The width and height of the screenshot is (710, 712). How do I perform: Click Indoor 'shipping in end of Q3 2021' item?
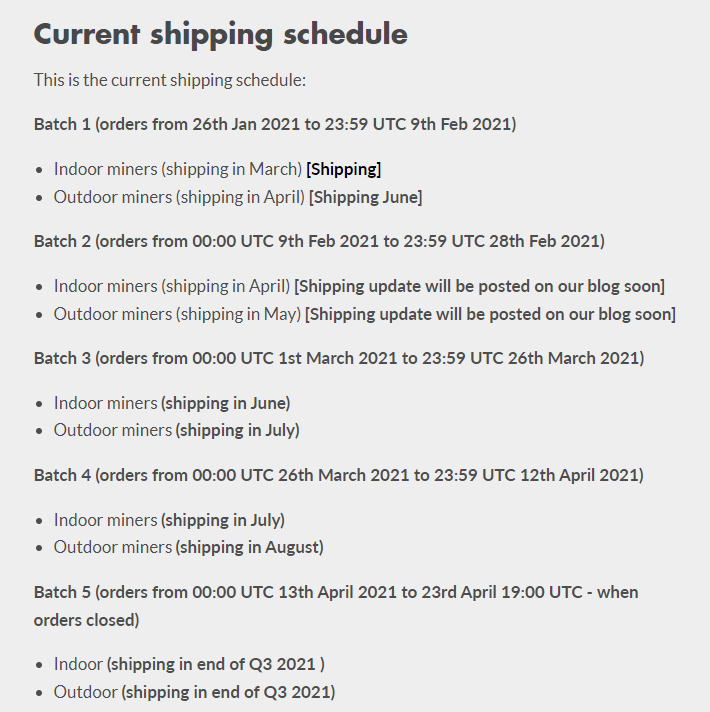click(215, 664)
